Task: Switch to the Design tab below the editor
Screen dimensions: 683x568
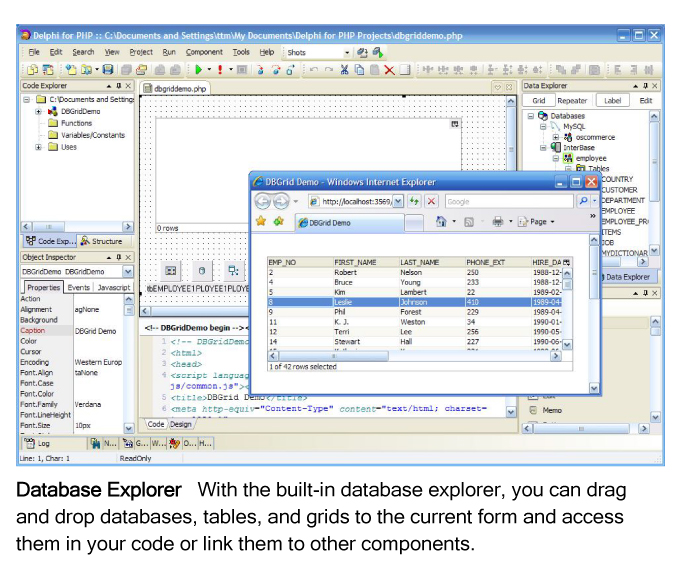Action: click(x=181, y=424)
